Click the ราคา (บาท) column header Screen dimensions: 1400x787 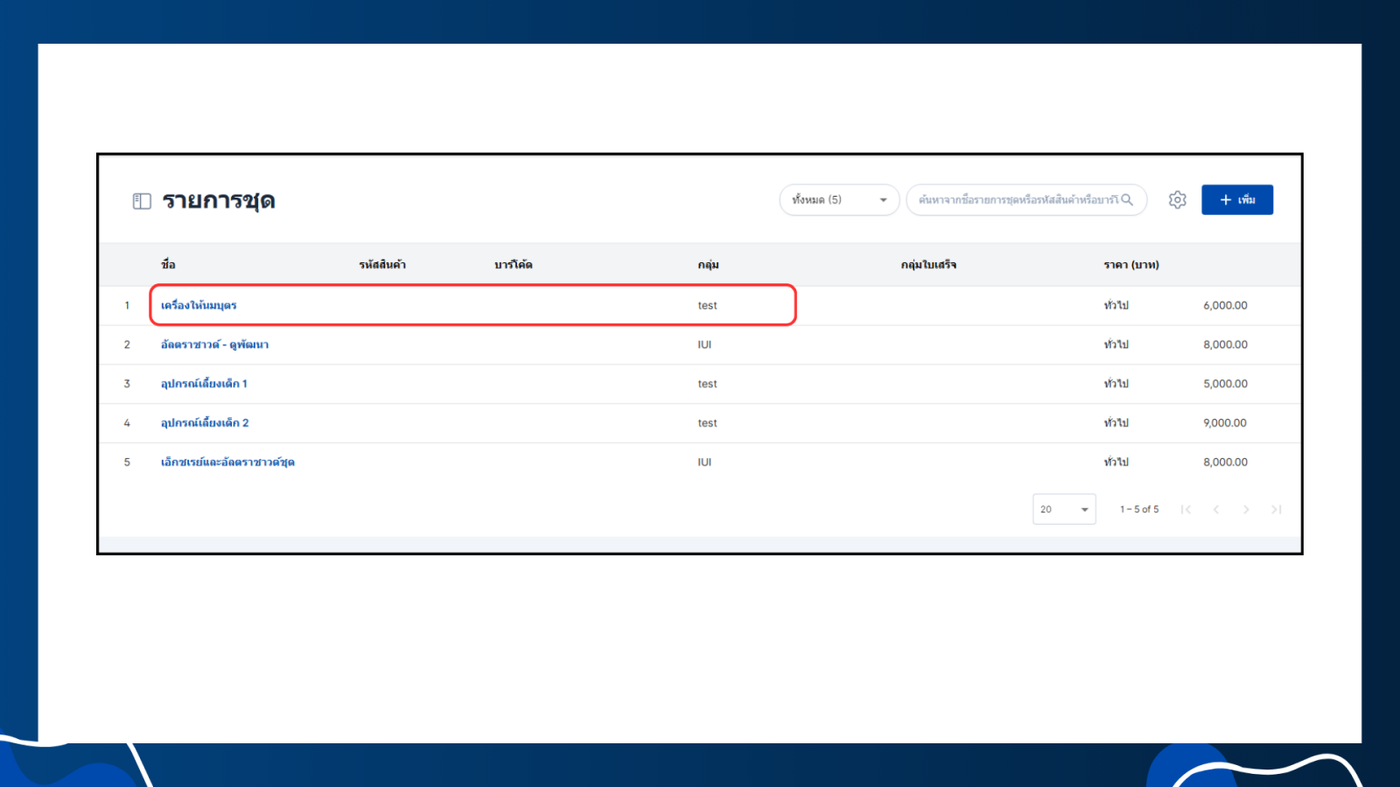click(x=1132, y=265)
